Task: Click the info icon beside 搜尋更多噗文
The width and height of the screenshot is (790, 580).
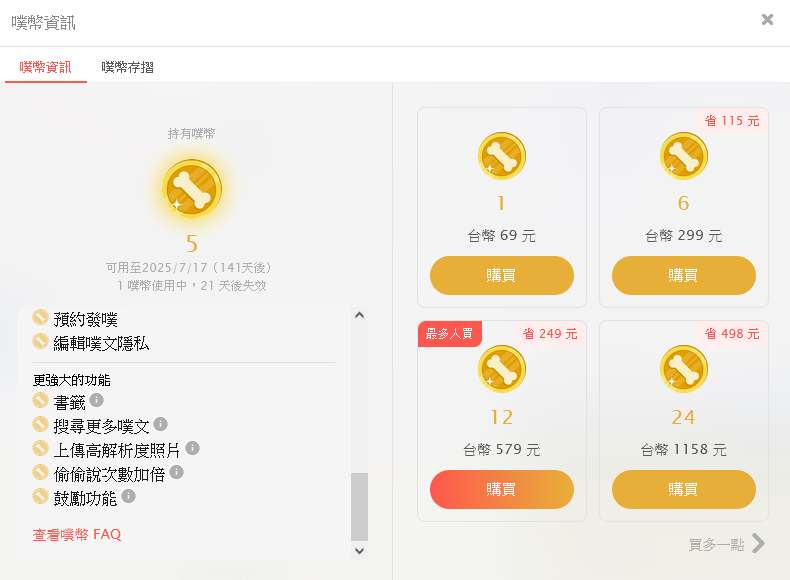Action: point(160,424)
